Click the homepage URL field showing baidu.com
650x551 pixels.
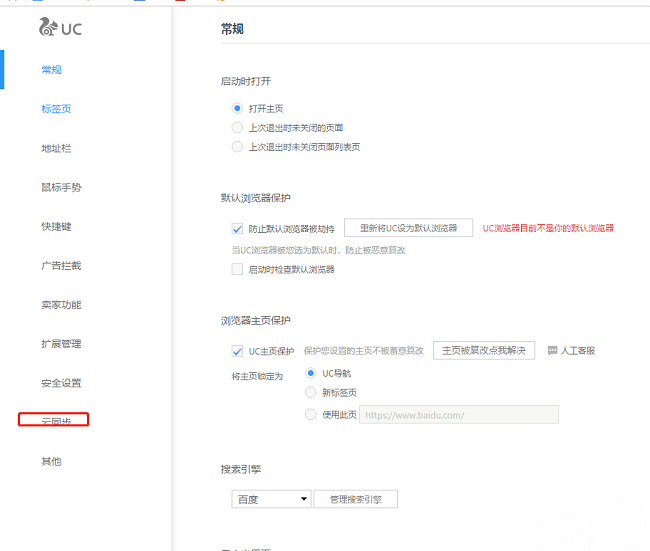(459, 415)
